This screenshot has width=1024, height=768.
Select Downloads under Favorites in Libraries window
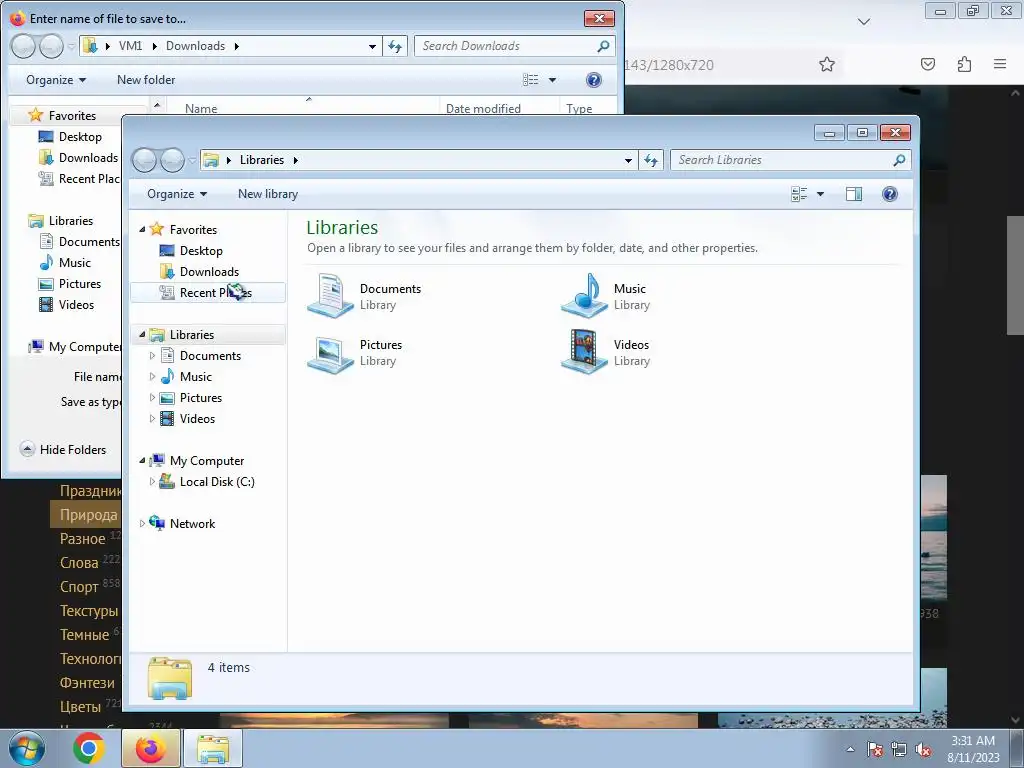pos(209,272)
